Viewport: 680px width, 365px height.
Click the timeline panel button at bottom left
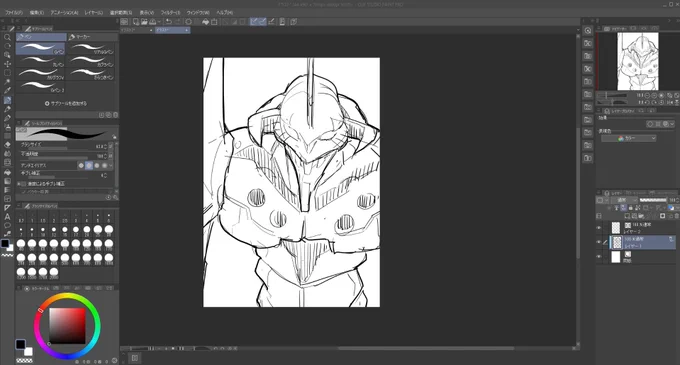coord(135,358)
